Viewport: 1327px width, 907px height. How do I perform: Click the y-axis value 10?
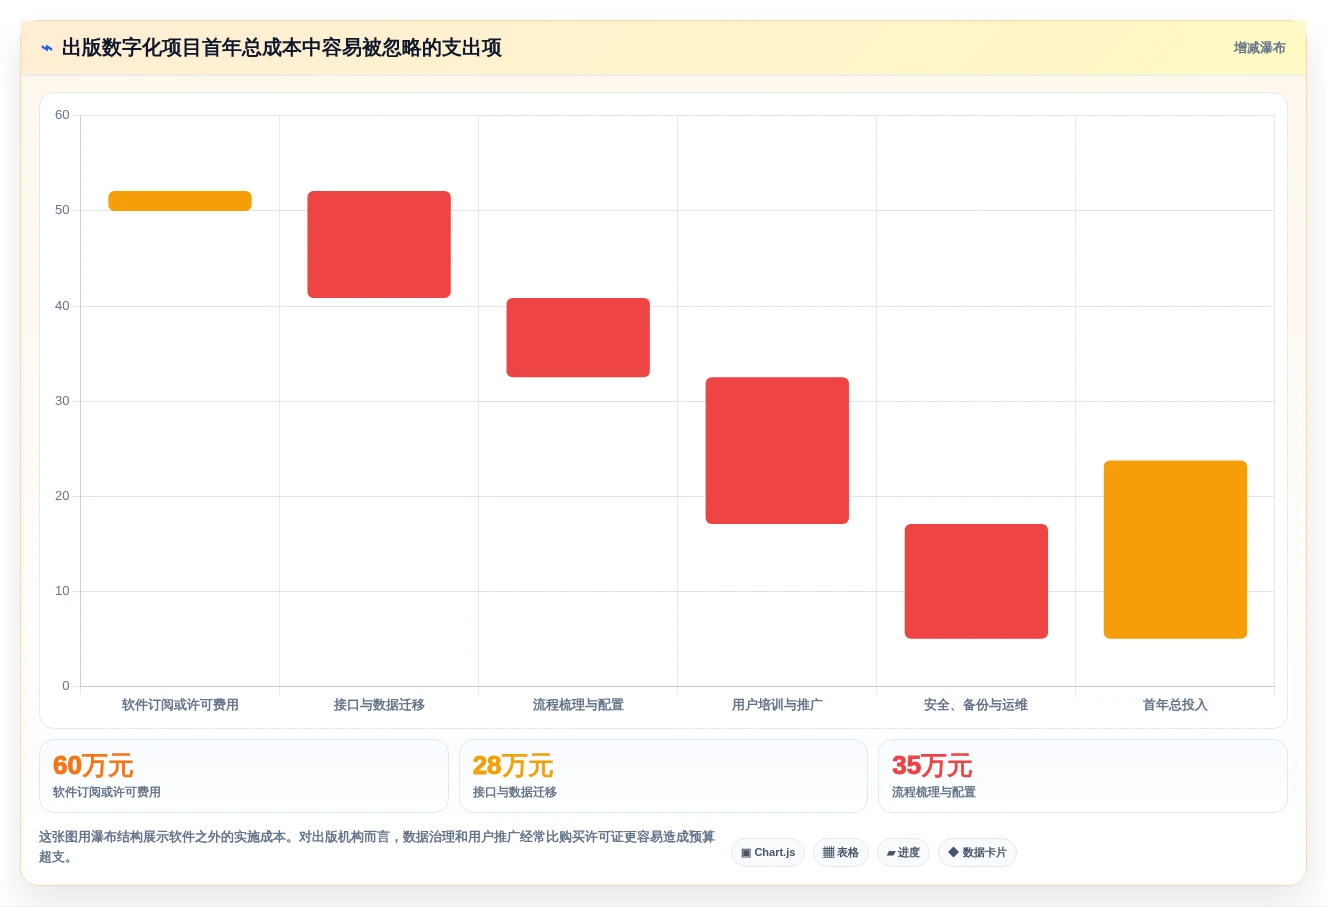(x=62, y=591)
